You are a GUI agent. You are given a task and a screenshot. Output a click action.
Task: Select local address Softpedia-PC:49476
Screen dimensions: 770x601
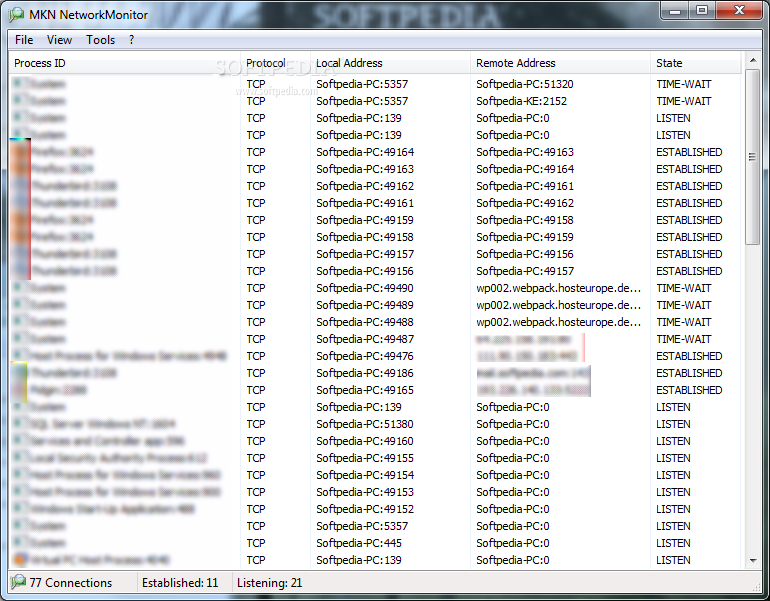click(365, 356)
